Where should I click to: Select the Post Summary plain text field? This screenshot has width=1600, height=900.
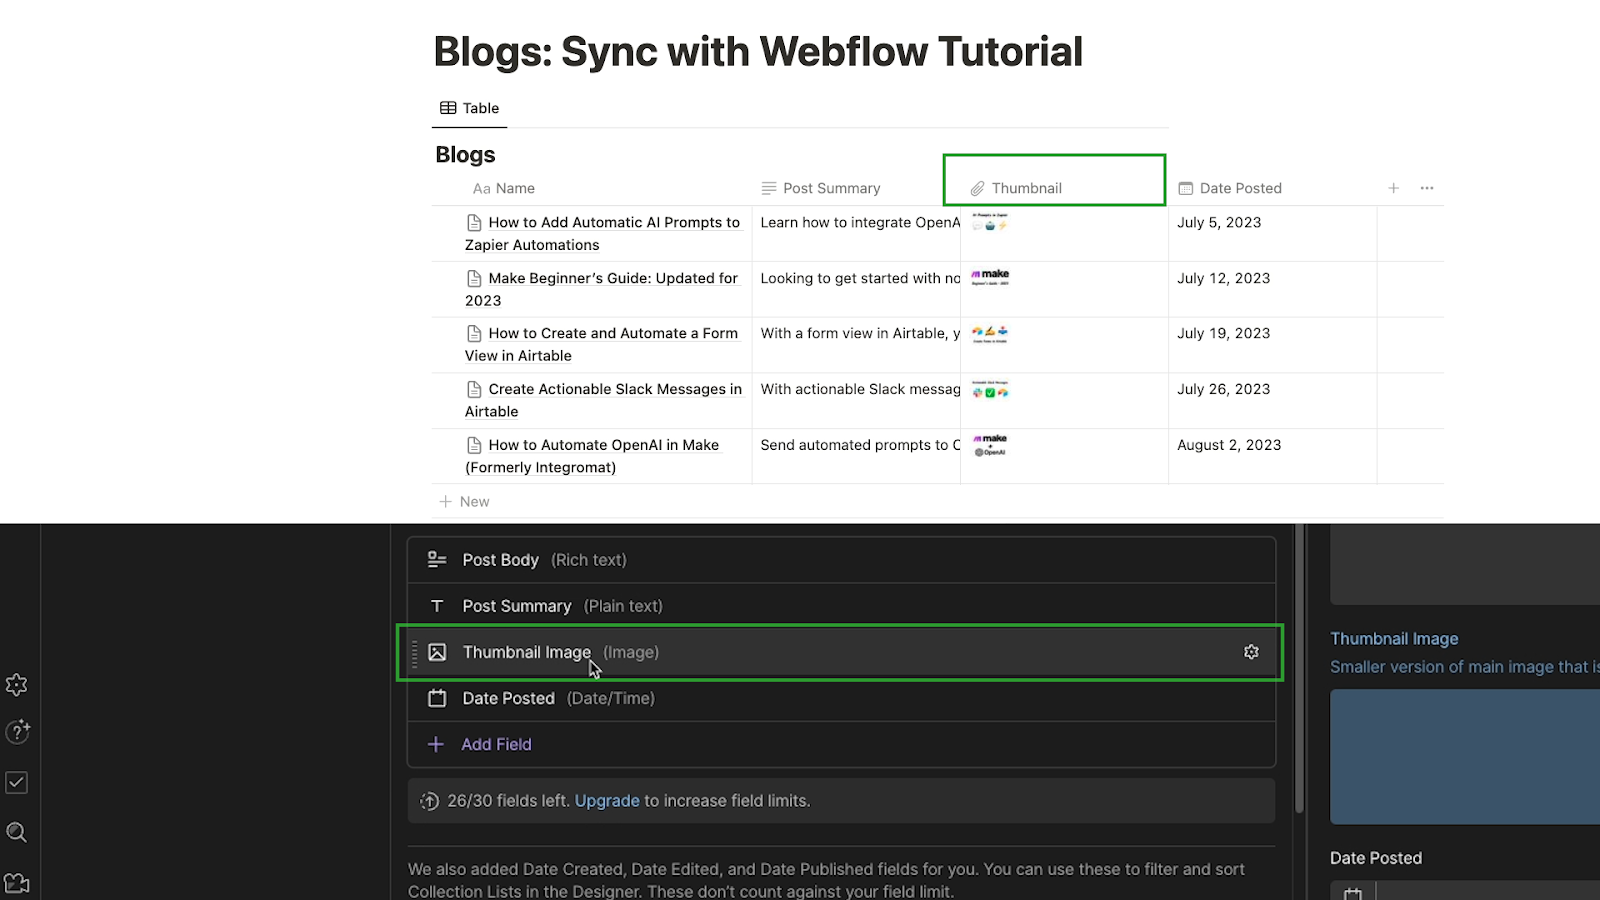click(841, 606)
